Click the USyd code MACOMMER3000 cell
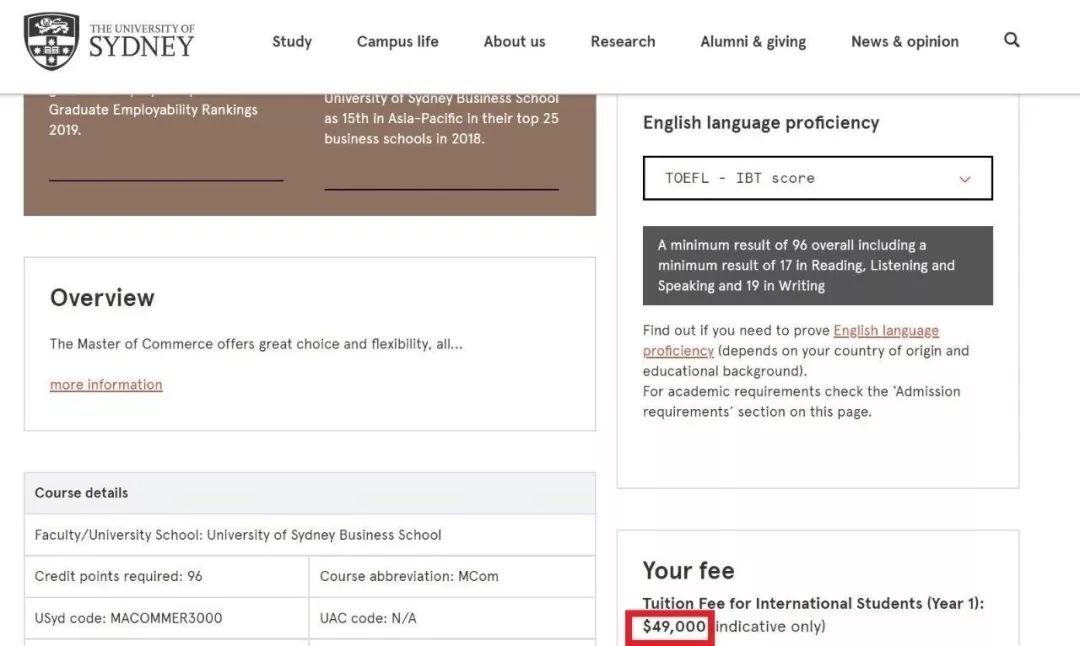Viewport: 1080px width, 646px height. [128, 618]
